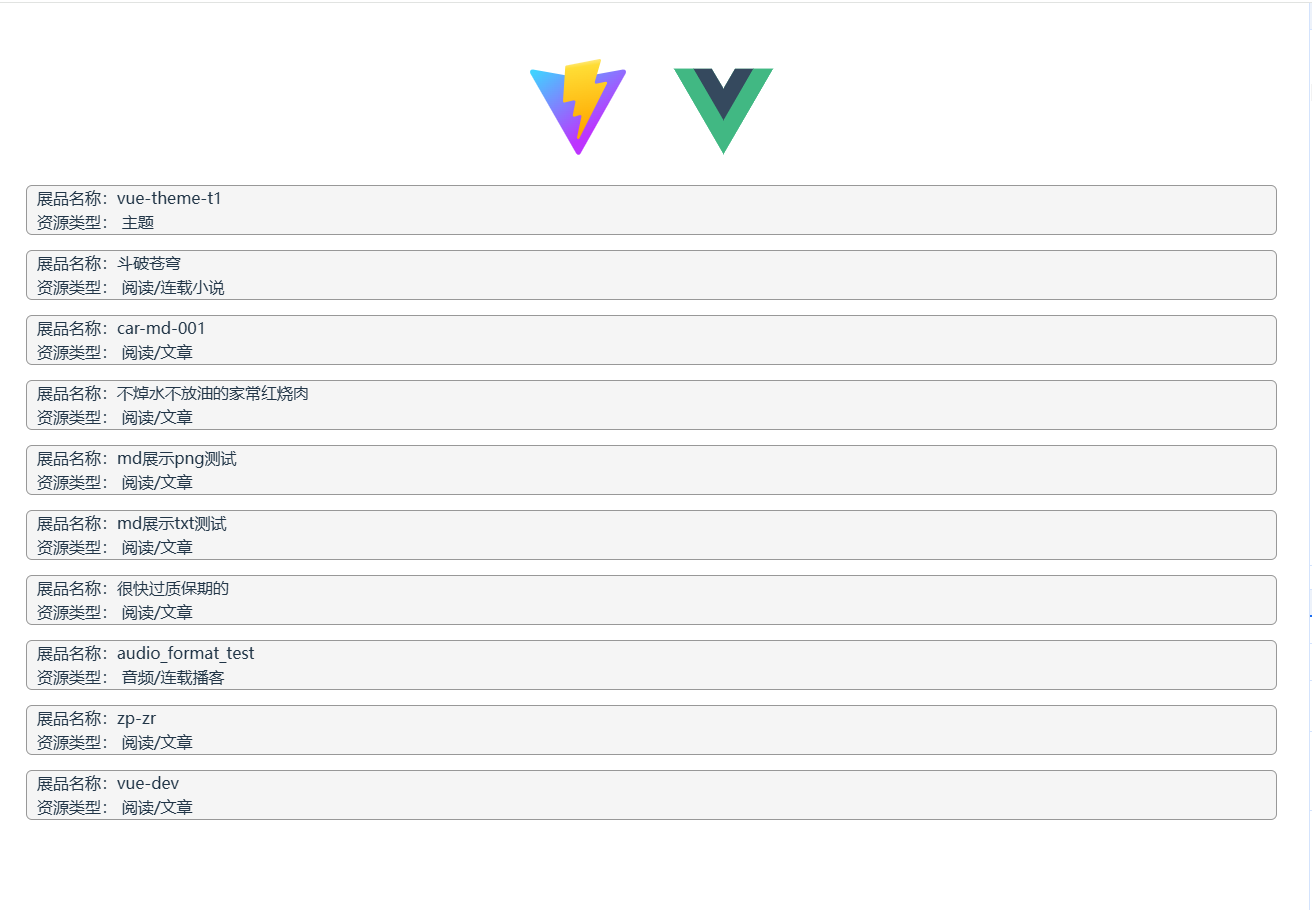Open the car-md-001 list item

click(x=651, y=340)
